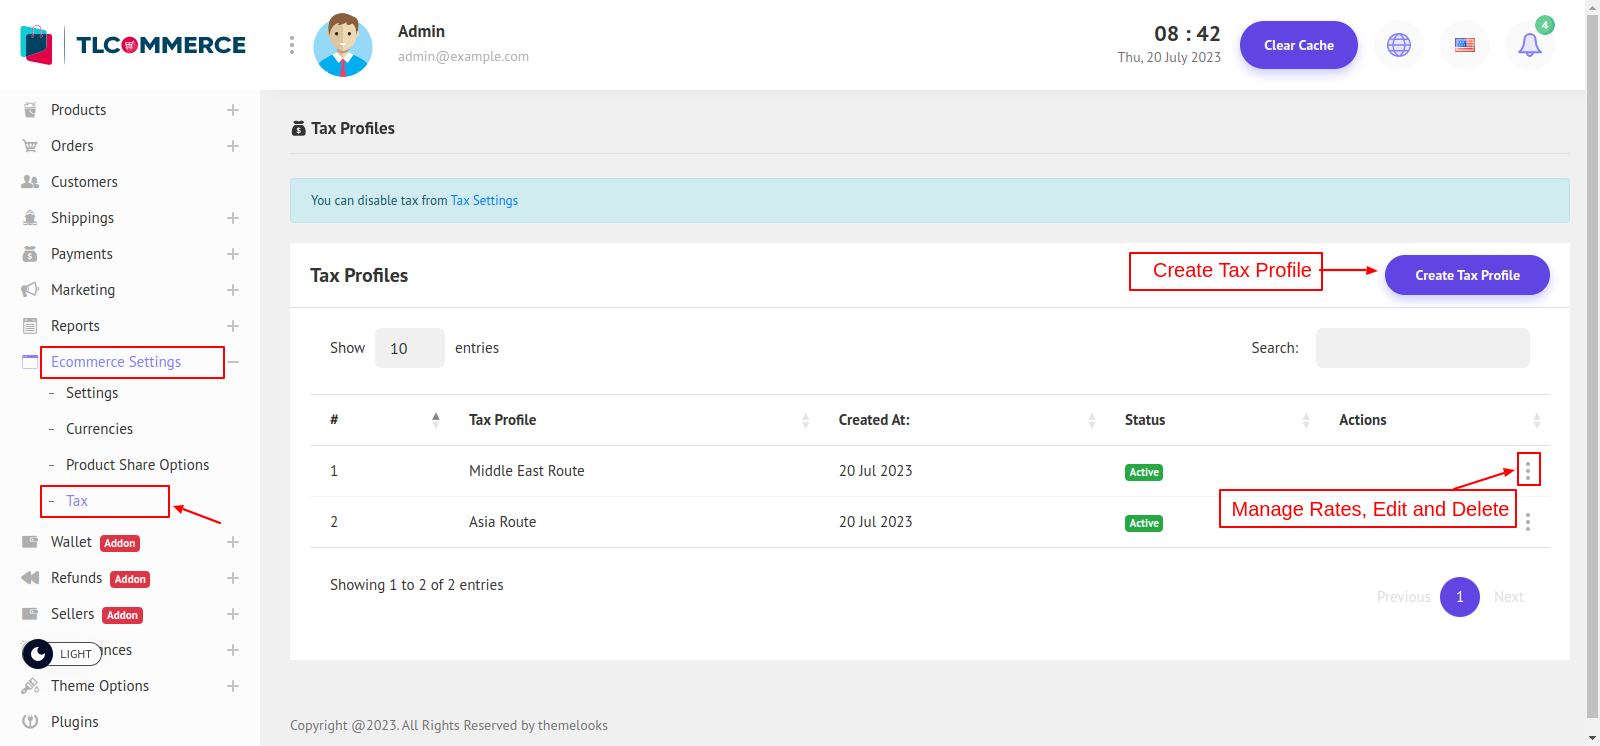The width and height of the screenshot is (1600, 746).
Task: Open actions menu for Asia Route
Action: tap(1527, 522)
